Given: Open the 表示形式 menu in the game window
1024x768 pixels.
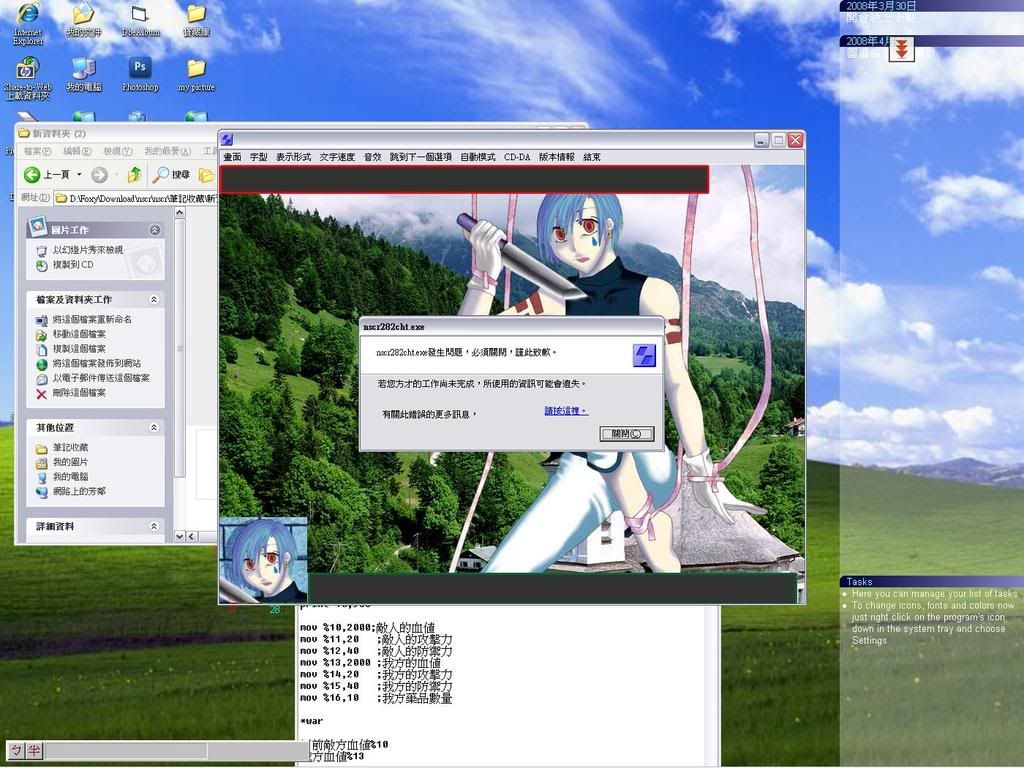Looking at the screenshot, I should (x=293, y=157).
